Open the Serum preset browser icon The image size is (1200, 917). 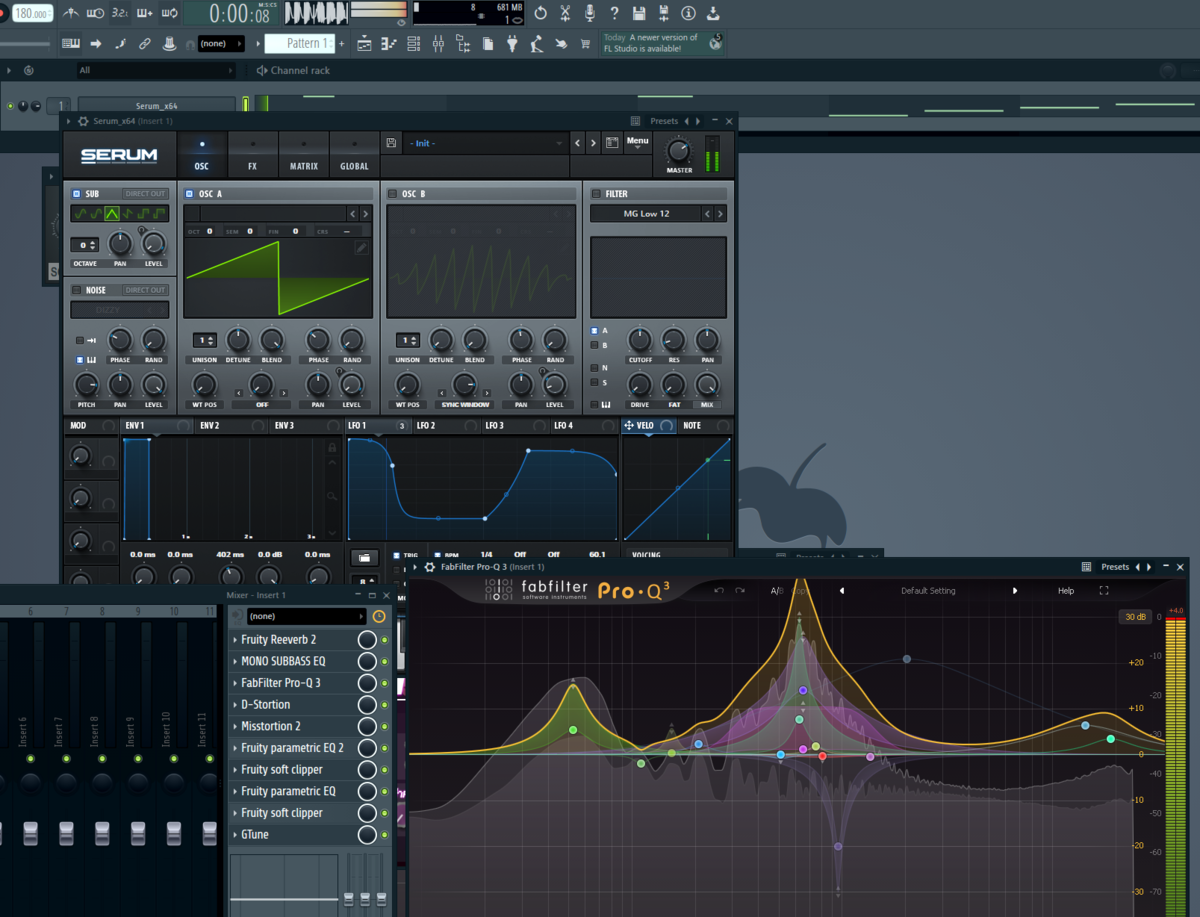tap(612, 143)
